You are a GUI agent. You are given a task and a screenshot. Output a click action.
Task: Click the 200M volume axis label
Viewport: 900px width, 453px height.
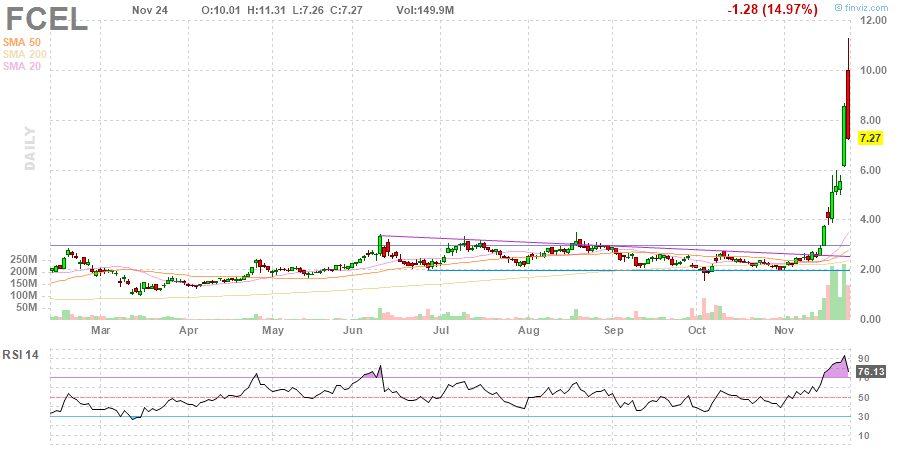(x=24, y=272)
